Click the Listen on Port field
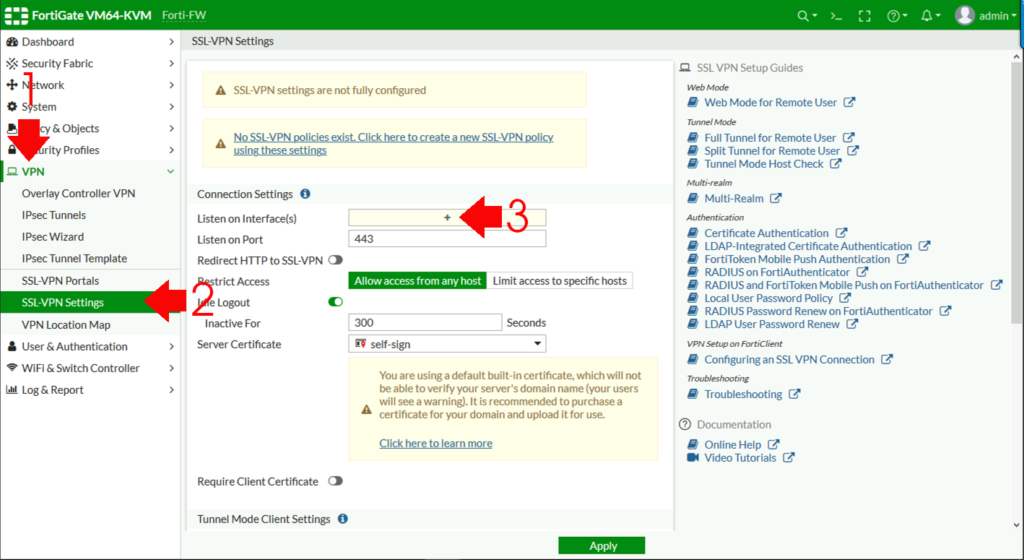This screenshot has width=1024, height=560. coord(447,239)
